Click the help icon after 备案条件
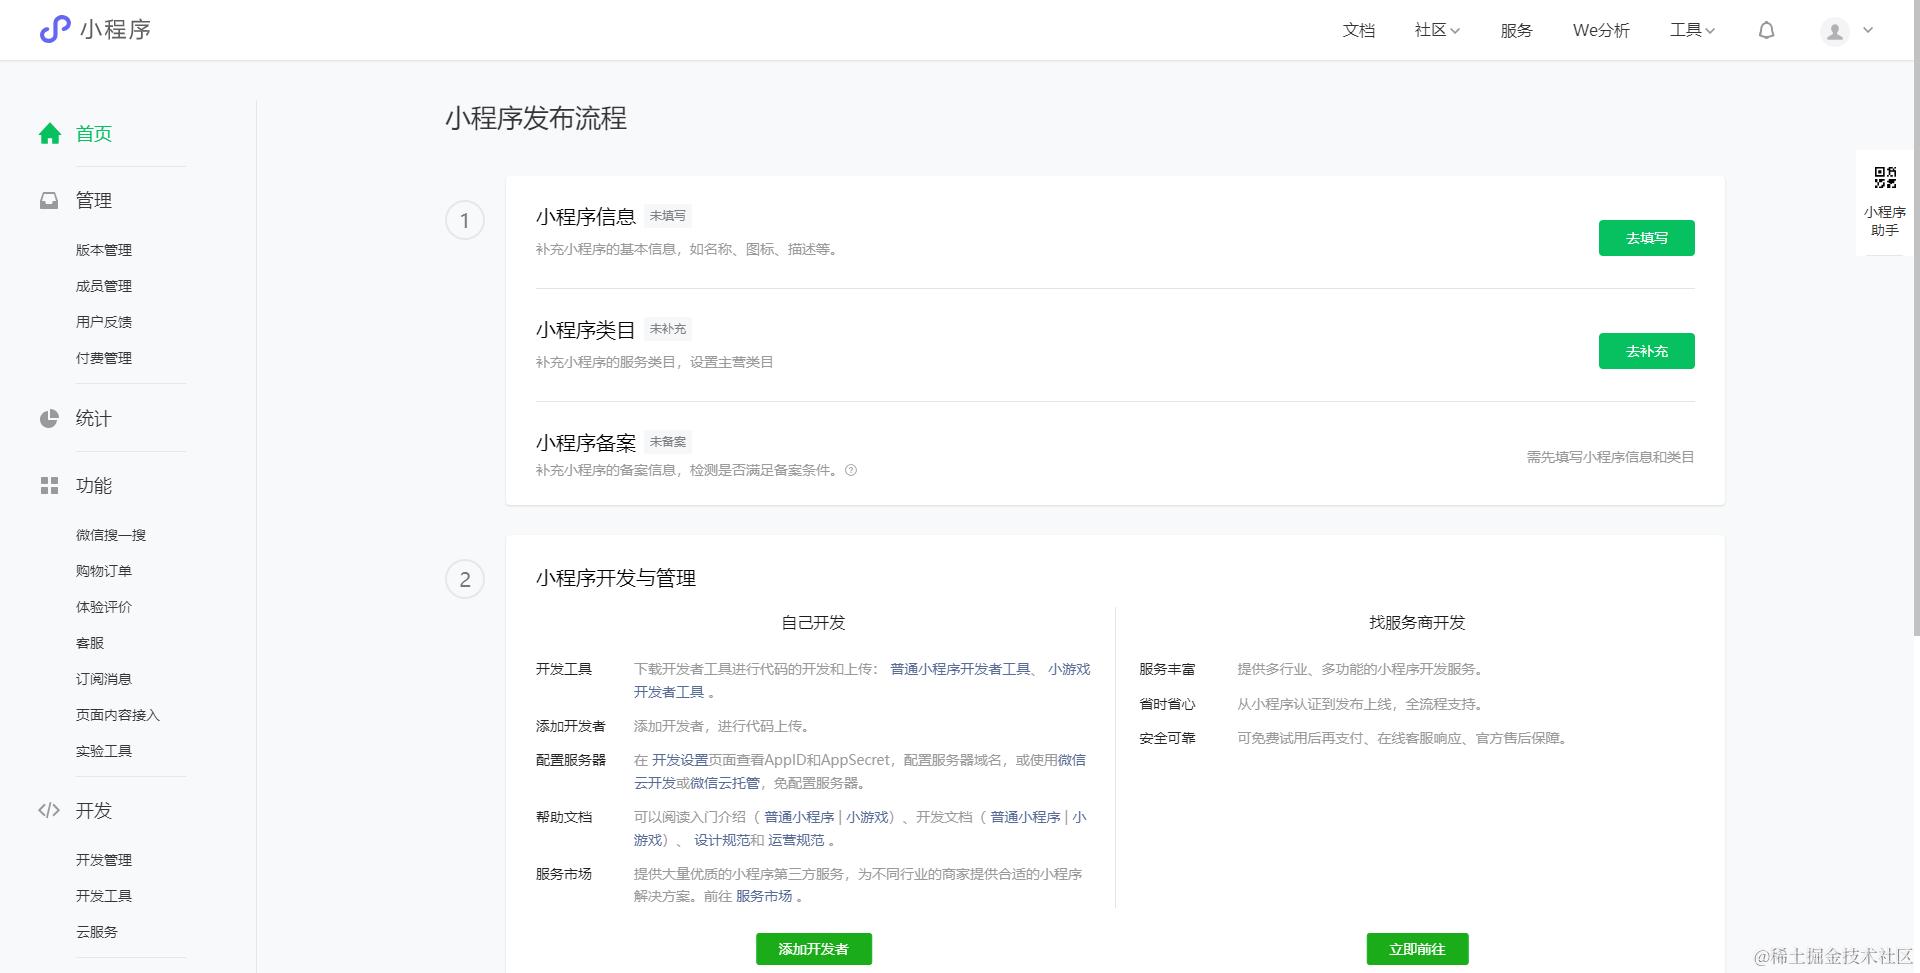Screen dimensions: 1920x973 (851, 470)
